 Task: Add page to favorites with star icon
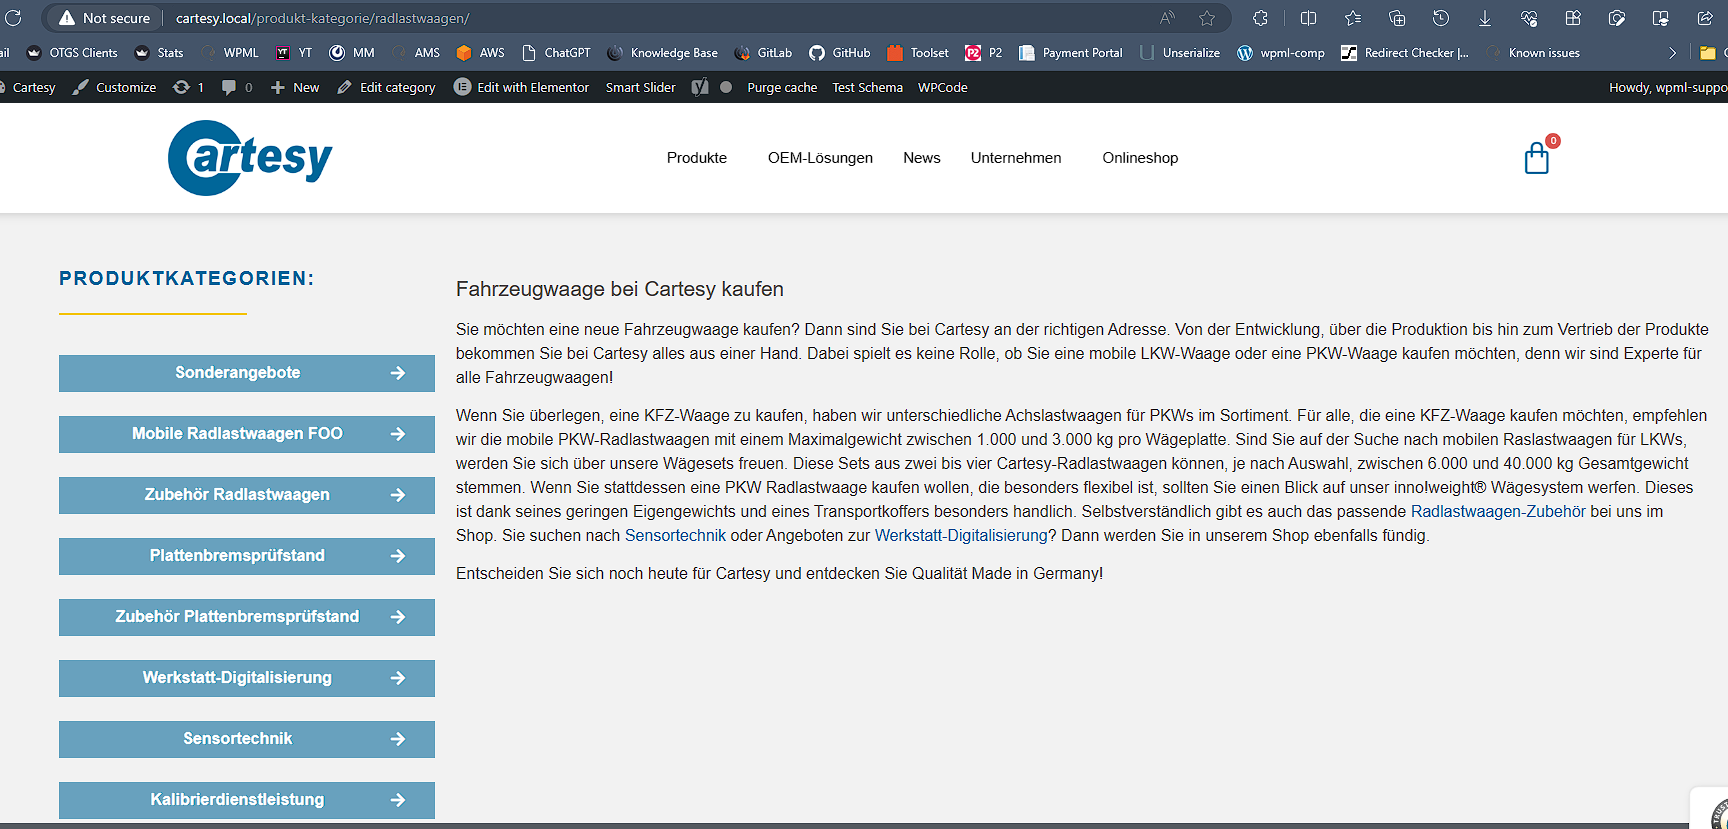pyautogui.click(x=1207, y=18)
